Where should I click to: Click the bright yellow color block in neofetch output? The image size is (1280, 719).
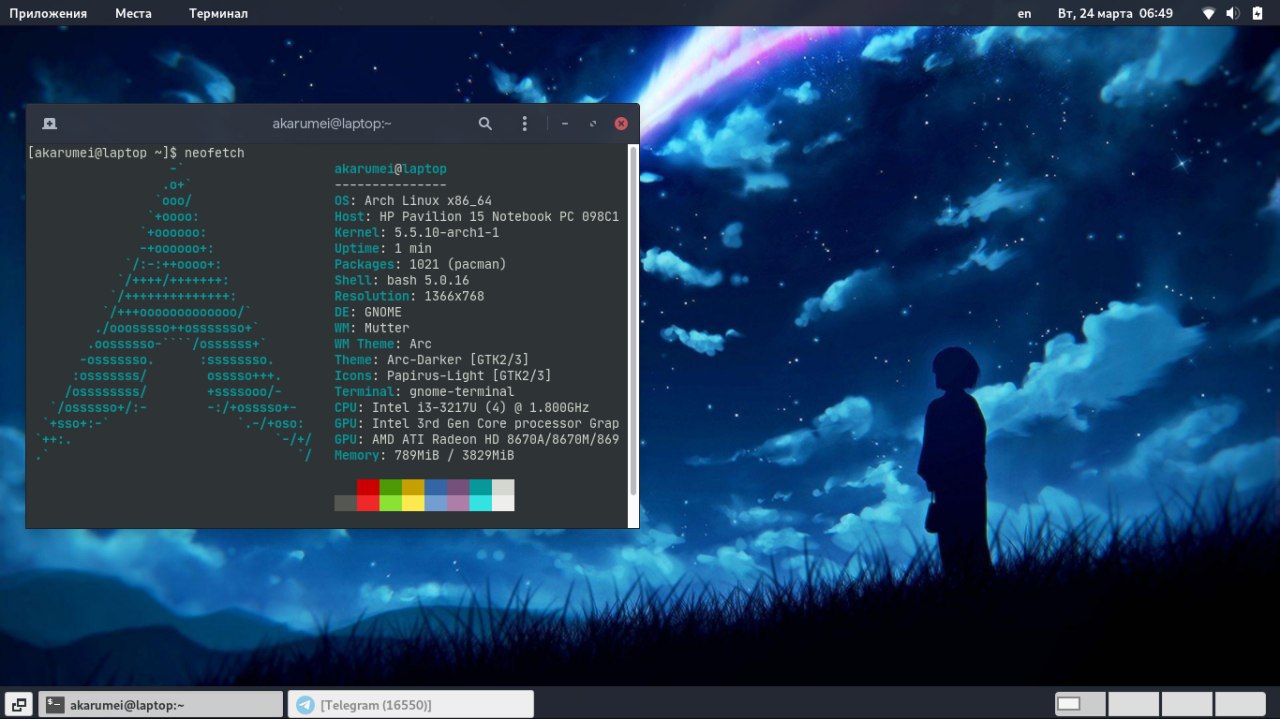click(413, 503)
